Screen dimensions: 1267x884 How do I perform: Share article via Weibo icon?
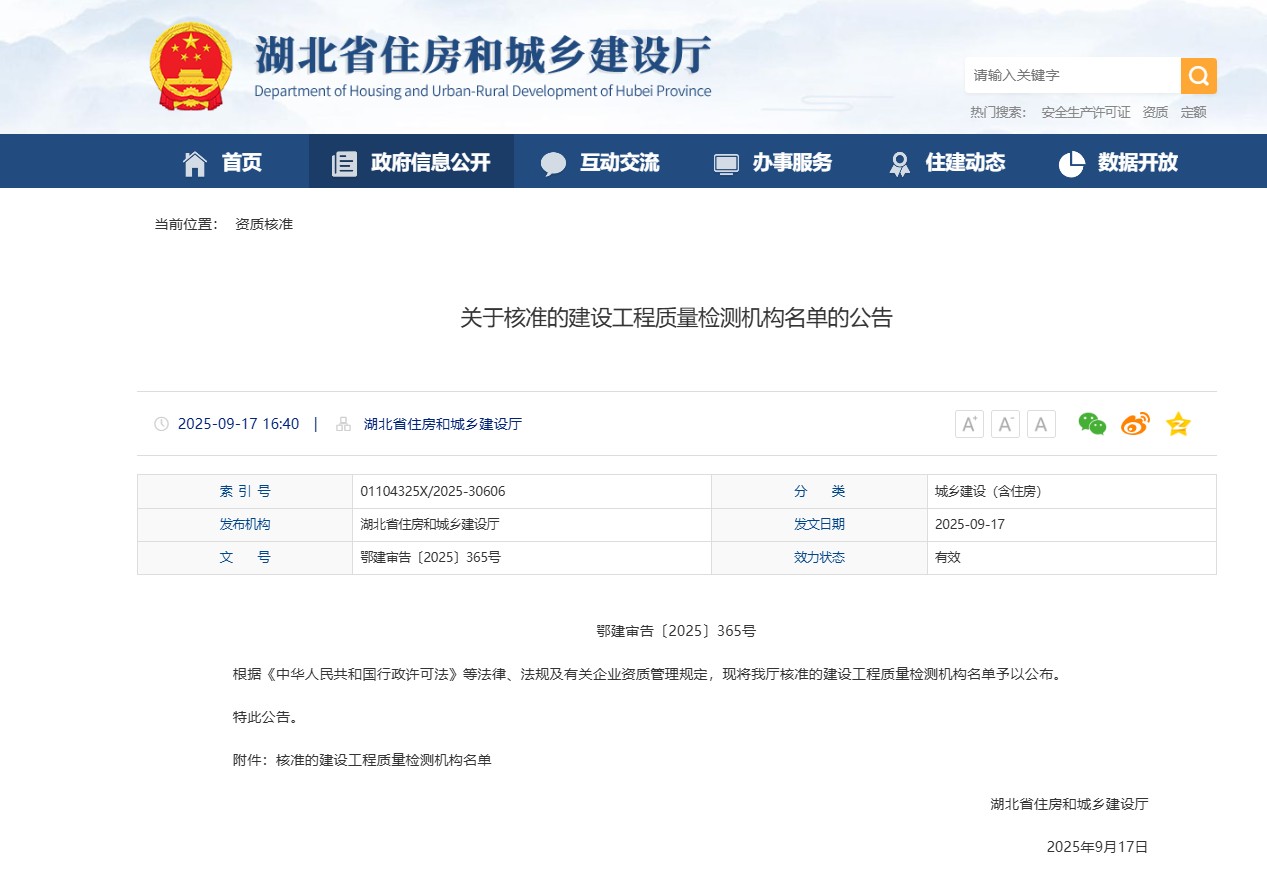[1135, 424]
